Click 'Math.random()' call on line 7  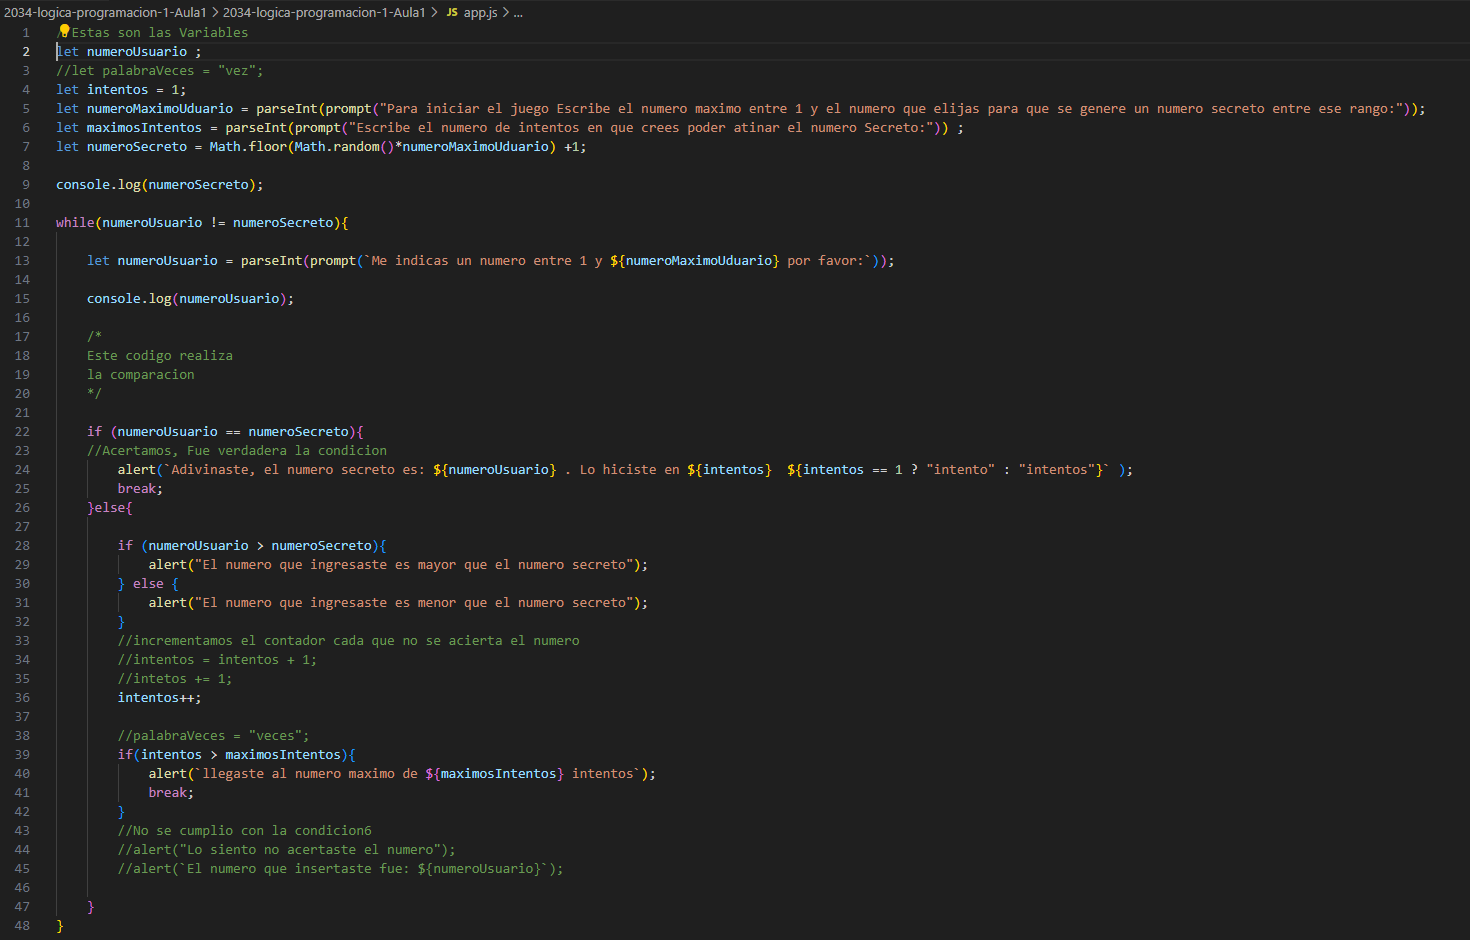pos(345,146)
